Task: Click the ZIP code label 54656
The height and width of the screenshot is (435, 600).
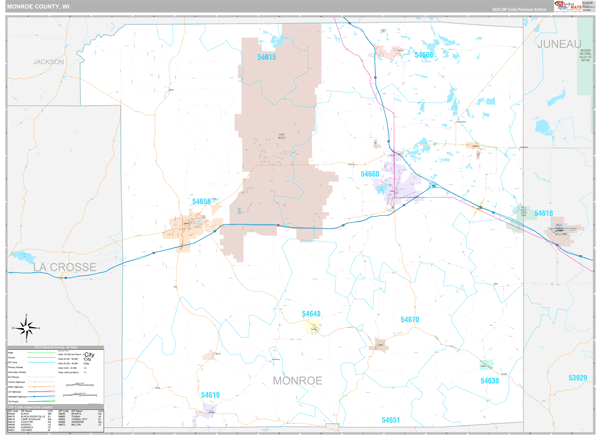Action: [201, 202]
